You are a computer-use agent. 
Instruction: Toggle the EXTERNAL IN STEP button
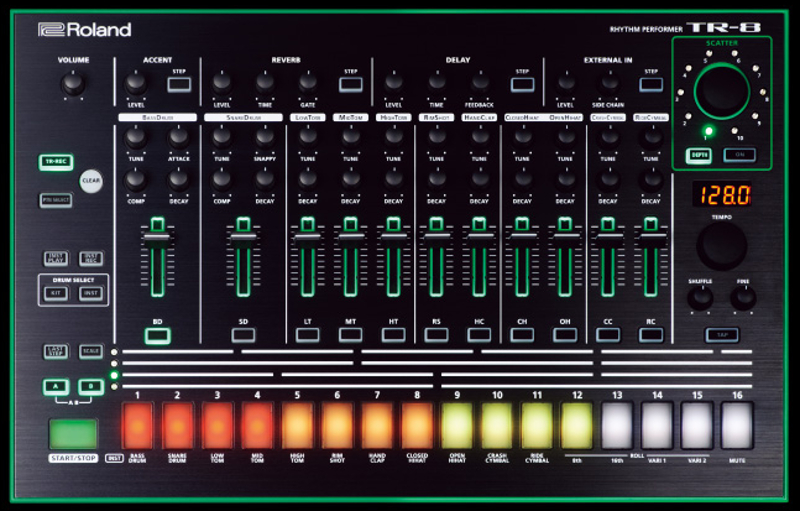(x=651, y=84)
